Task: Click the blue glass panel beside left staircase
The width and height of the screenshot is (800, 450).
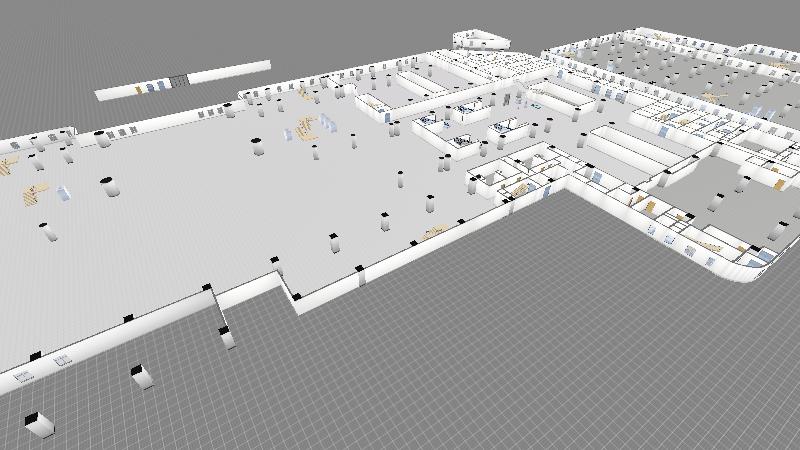Action: point(63,193)
